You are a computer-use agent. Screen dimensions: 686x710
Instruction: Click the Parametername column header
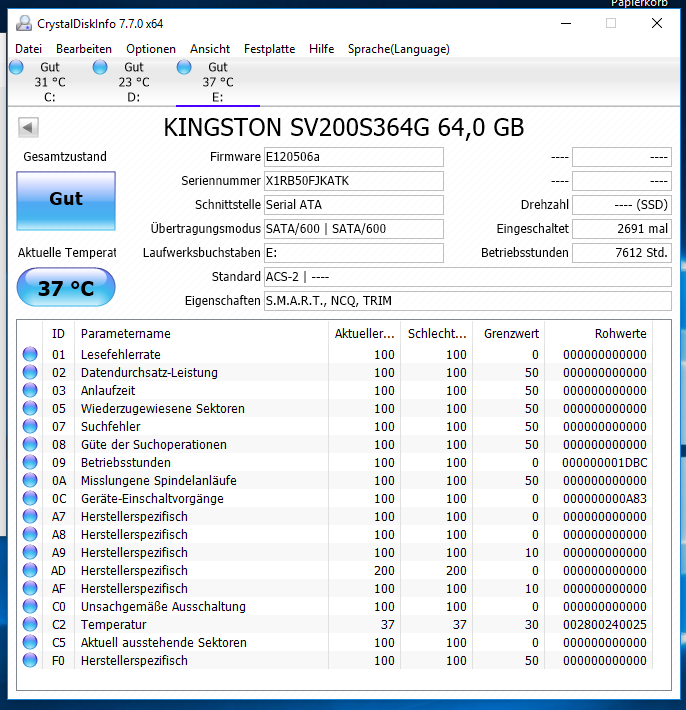(201, 334)
